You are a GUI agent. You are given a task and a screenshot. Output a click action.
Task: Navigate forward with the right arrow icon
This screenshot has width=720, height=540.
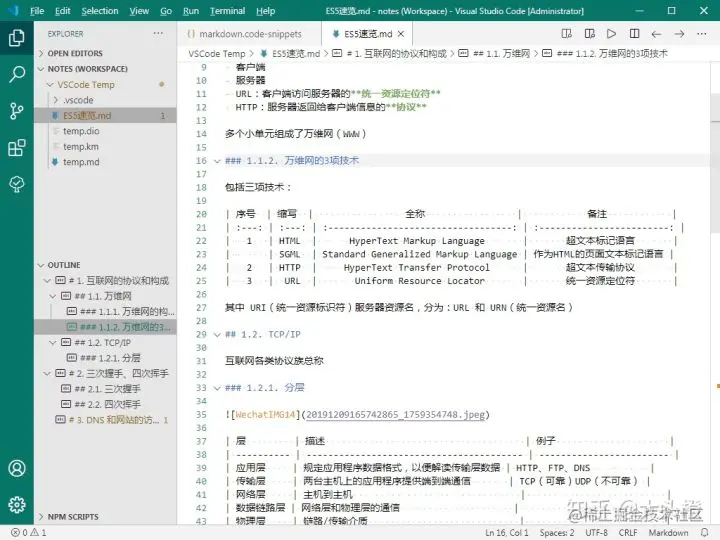tap(679, 34)
